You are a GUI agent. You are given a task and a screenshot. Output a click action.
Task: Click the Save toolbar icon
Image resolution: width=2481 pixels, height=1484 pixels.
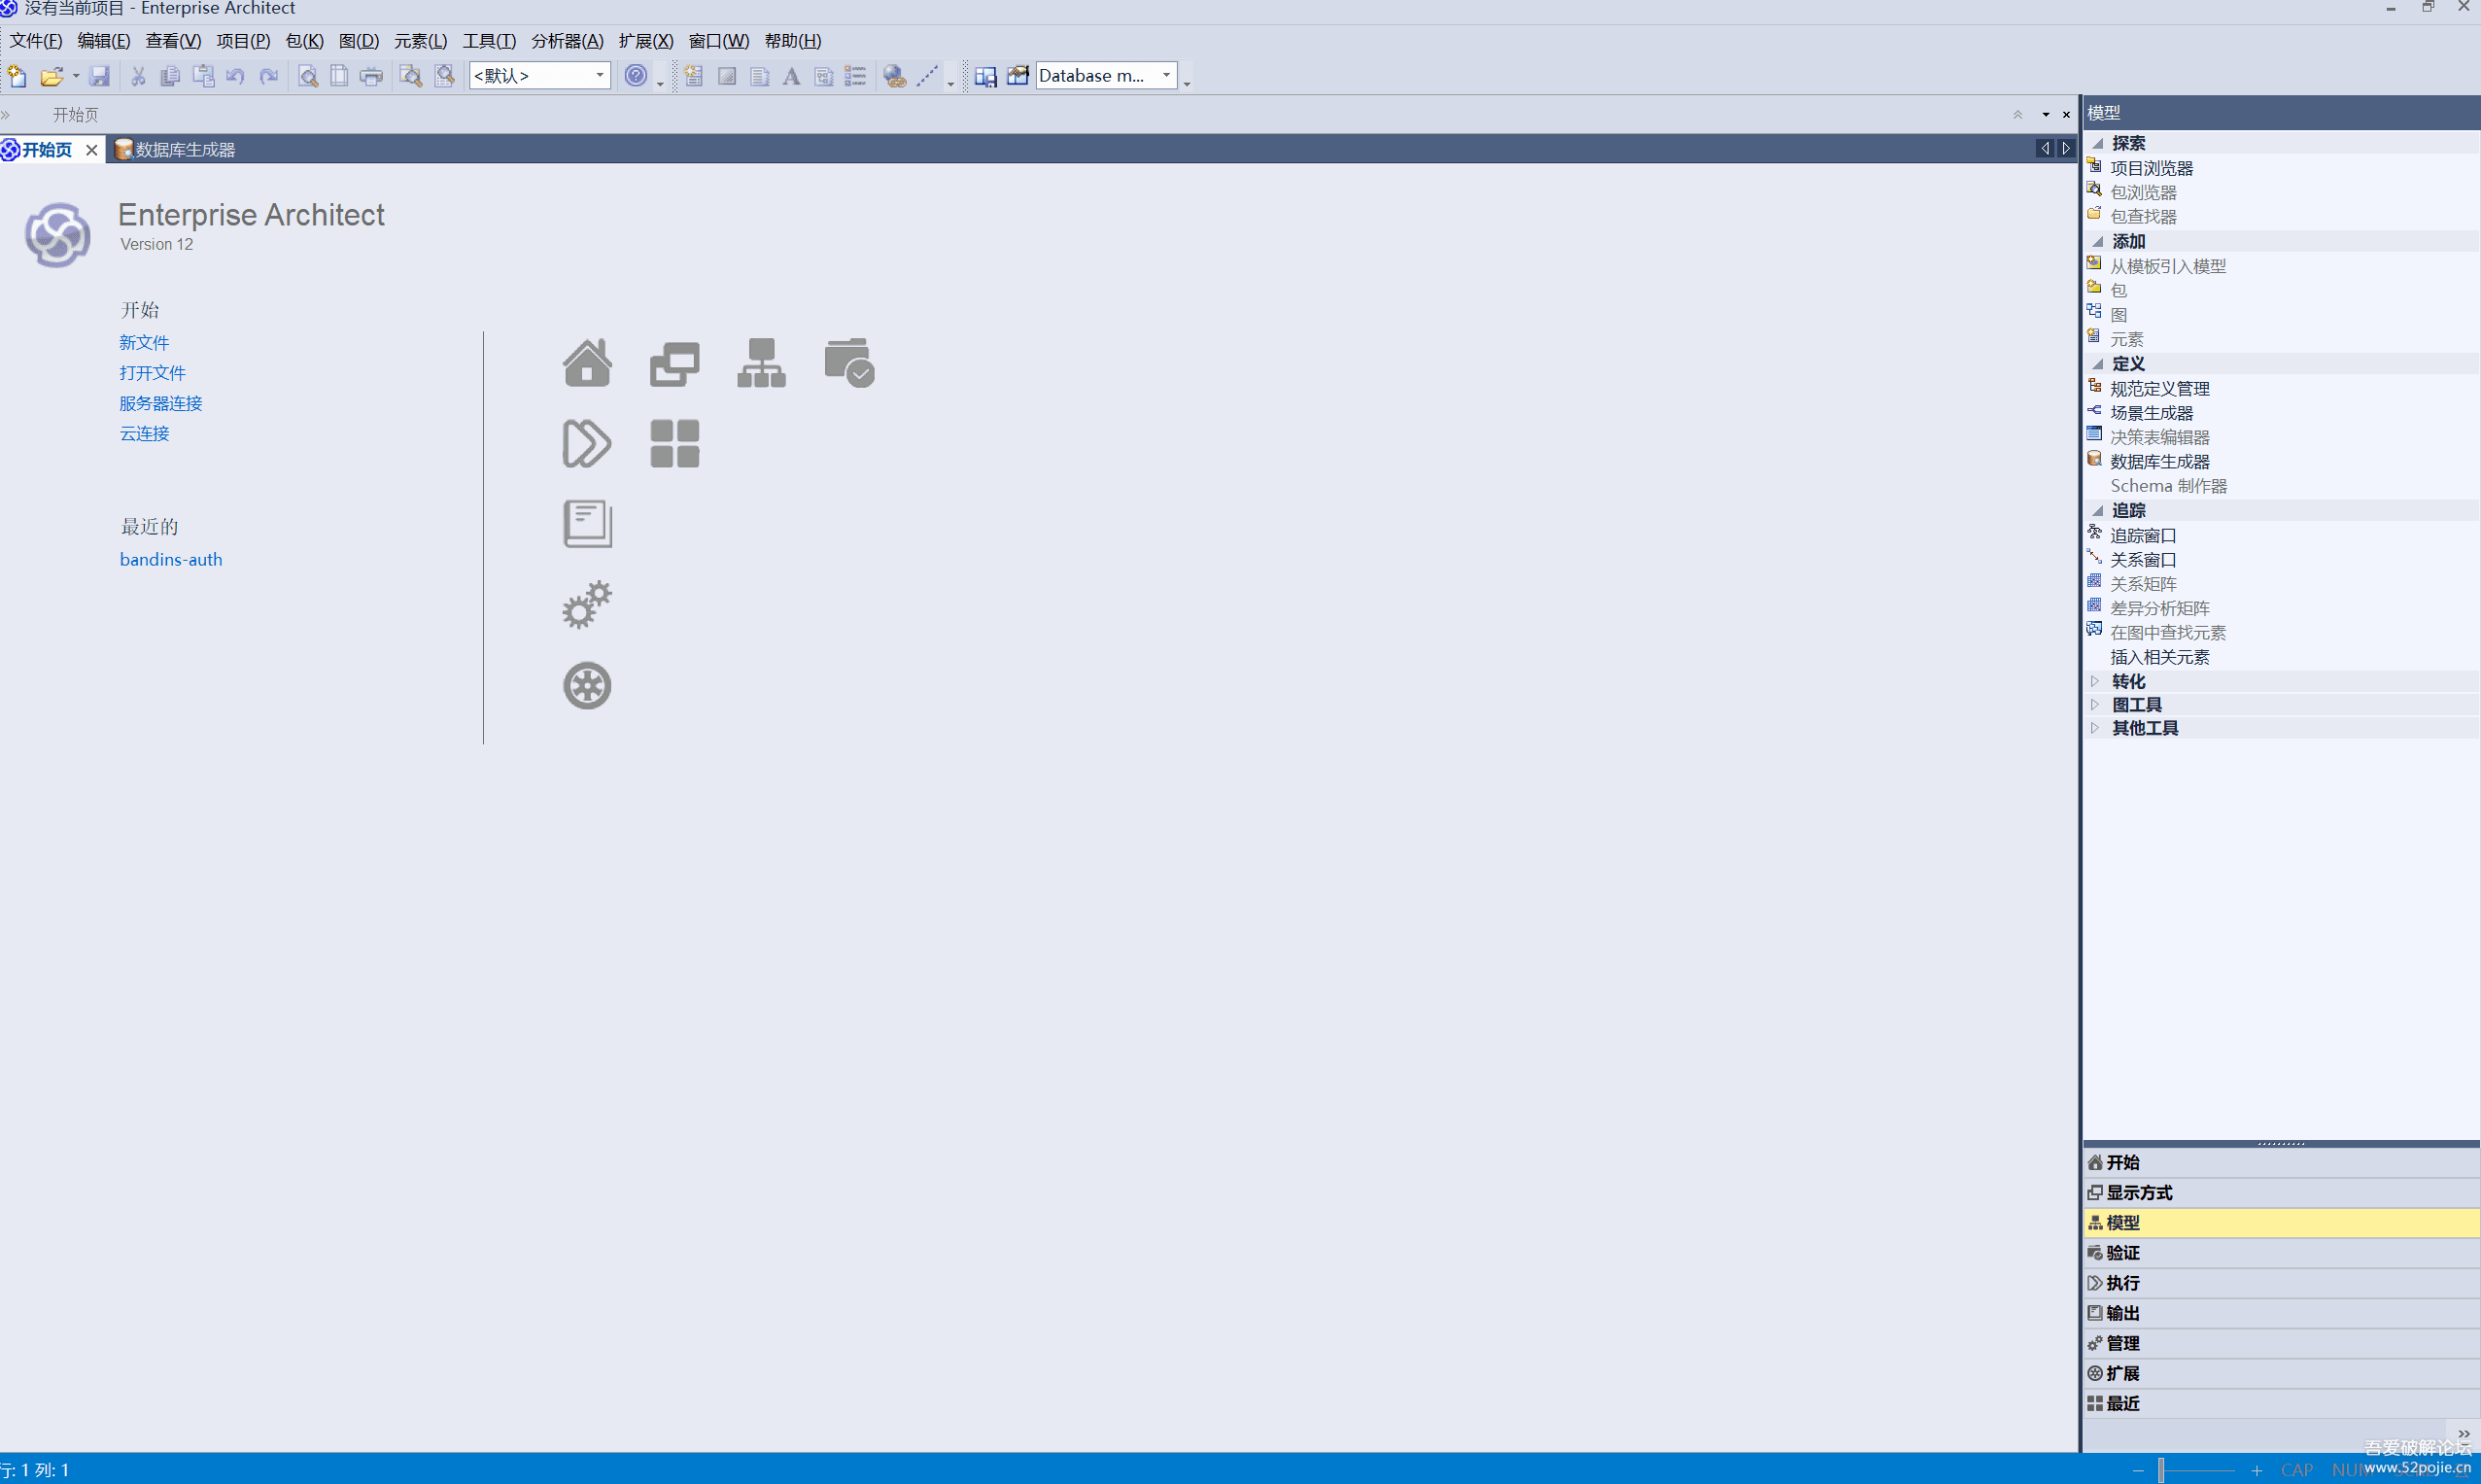(99, 76)
